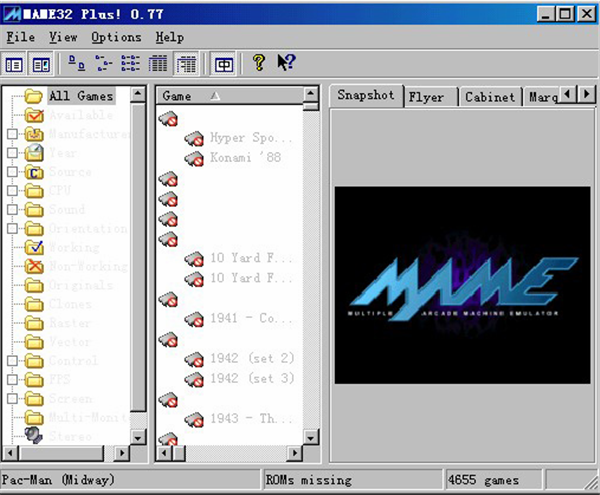Switch to the Flyer tab
The width and height of the screenshot is (600, 495).
point(427,97)
